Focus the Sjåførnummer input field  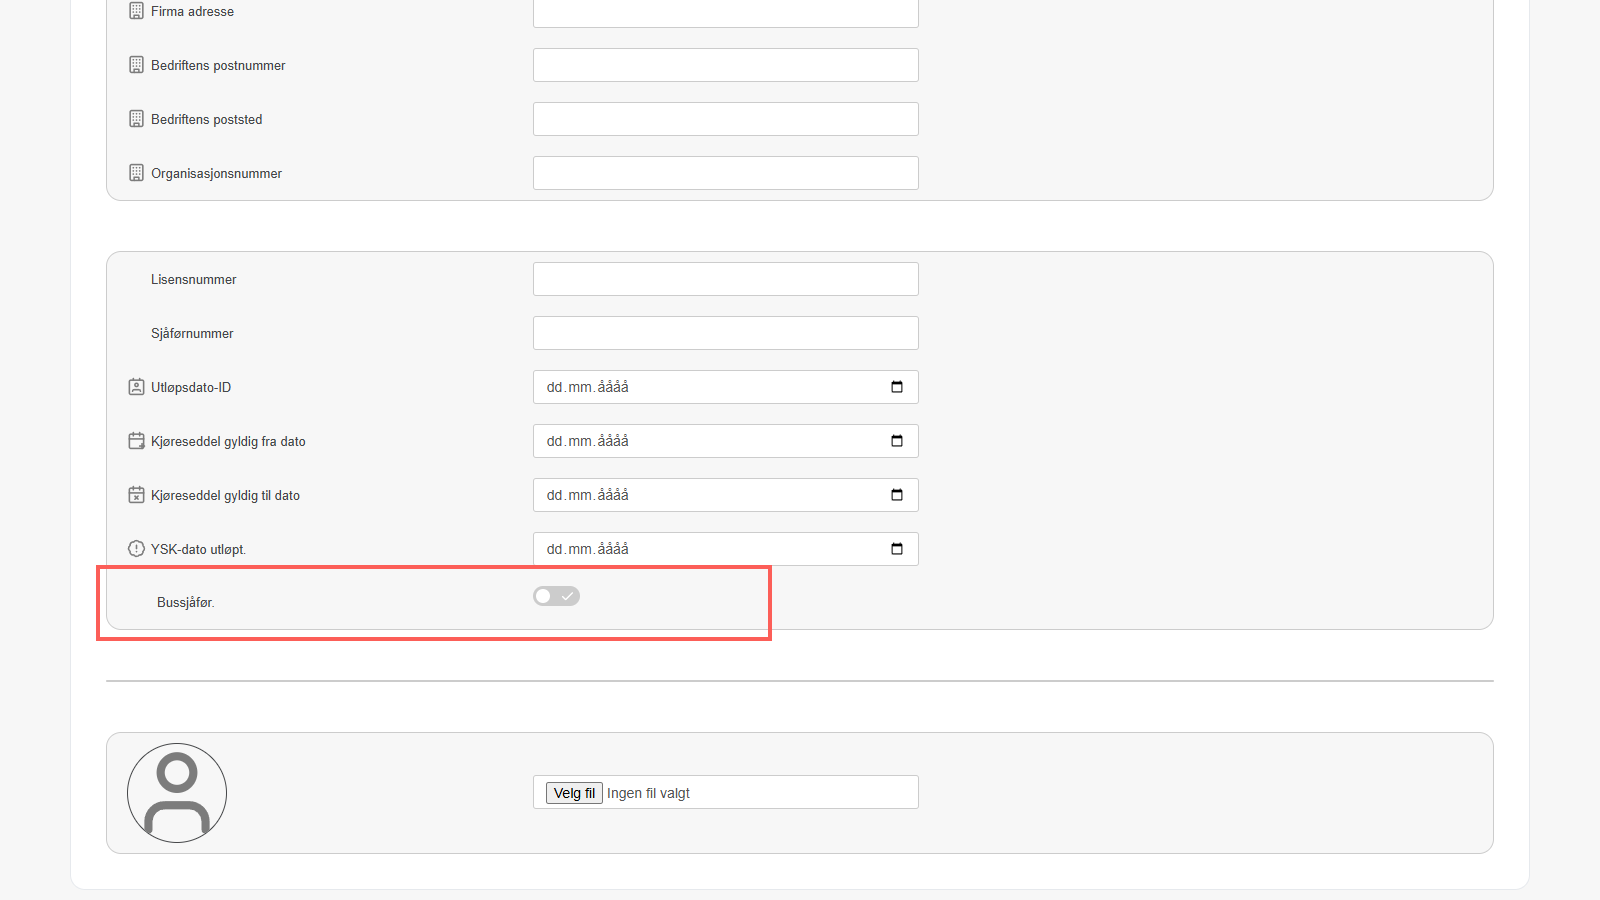[x=726, y=333]
